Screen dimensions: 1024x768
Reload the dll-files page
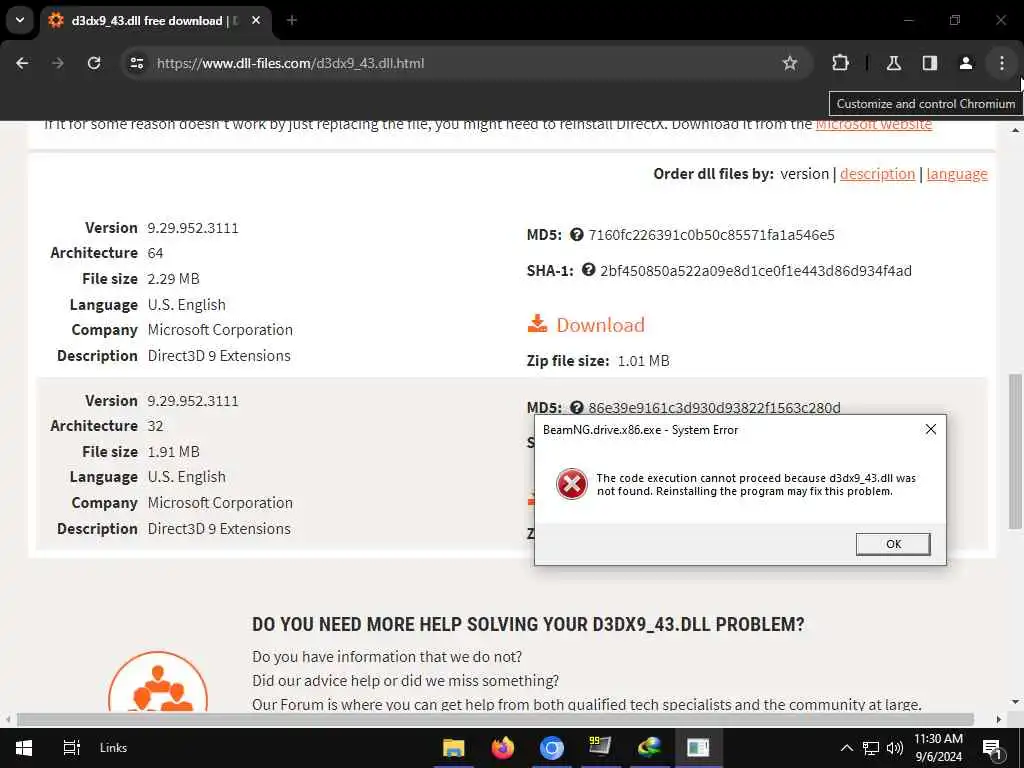(94, 63)
